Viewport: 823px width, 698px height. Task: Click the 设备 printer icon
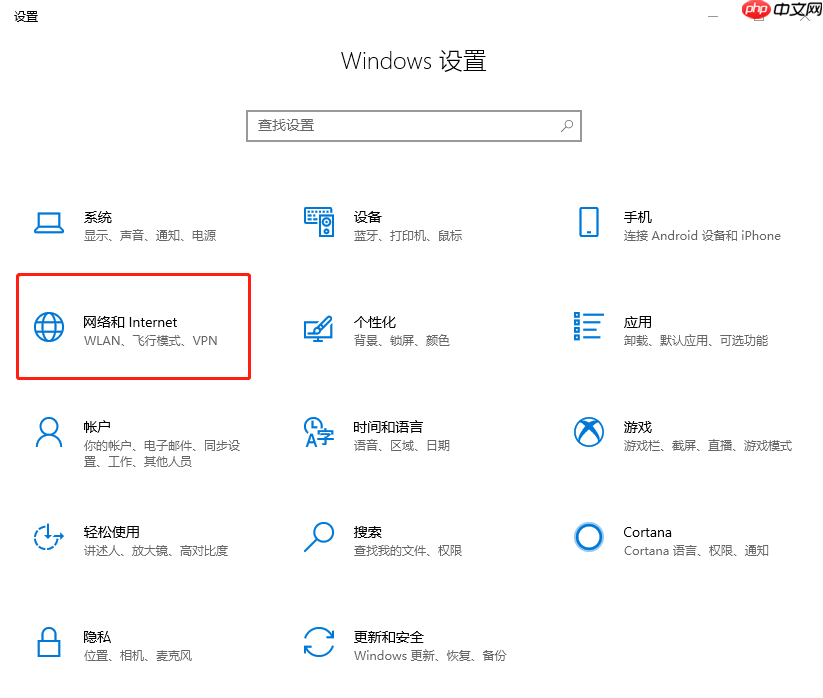click(x=318, y=223)
